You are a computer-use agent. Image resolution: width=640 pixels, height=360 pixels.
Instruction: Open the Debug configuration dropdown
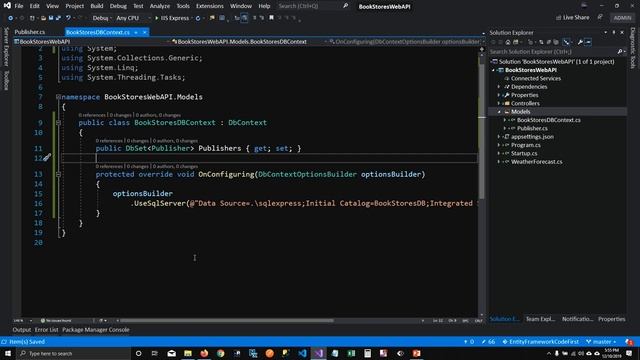coord(101,18)
